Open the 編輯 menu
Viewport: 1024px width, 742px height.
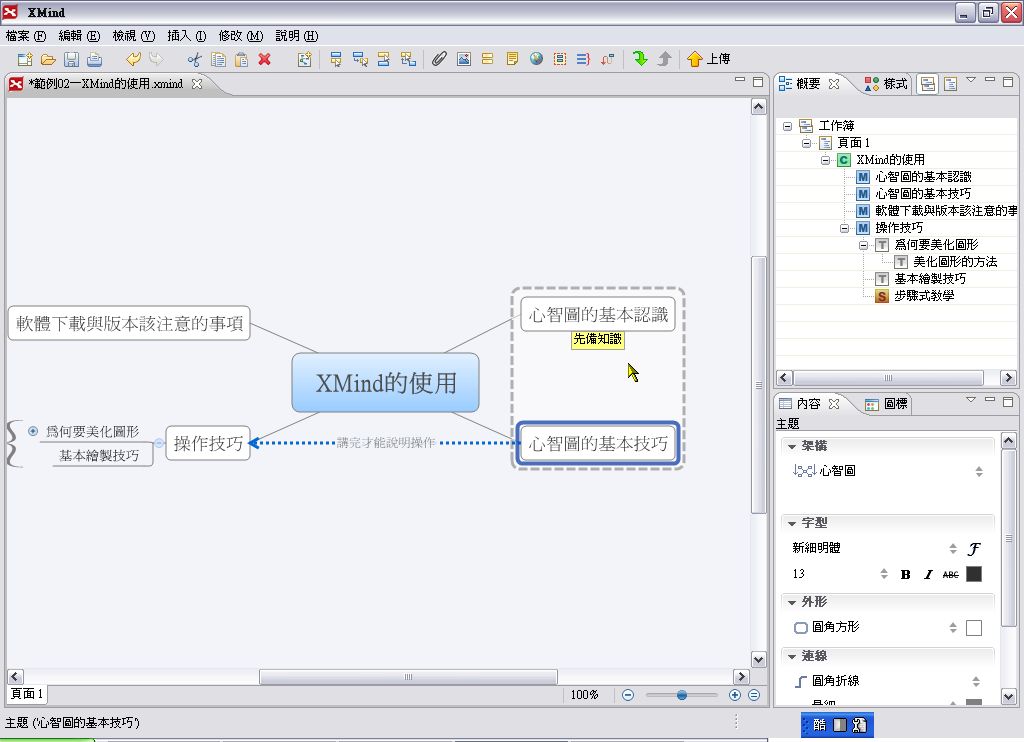click(x=80, y=36)
